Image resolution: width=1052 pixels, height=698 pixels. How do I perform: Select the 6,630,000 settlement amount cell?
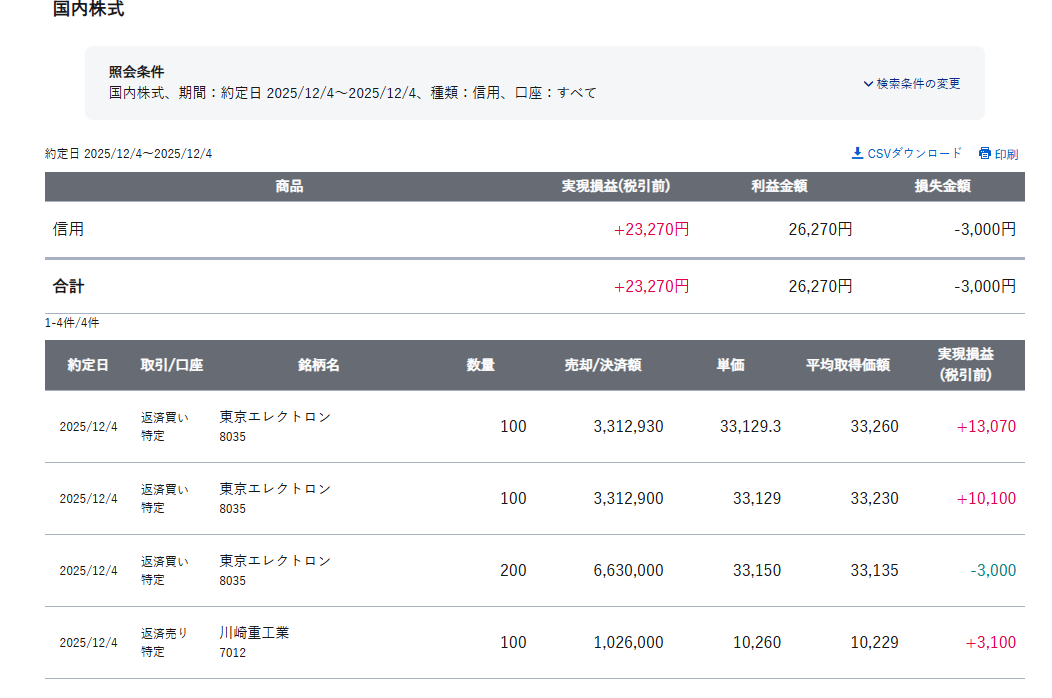point(628,571)
